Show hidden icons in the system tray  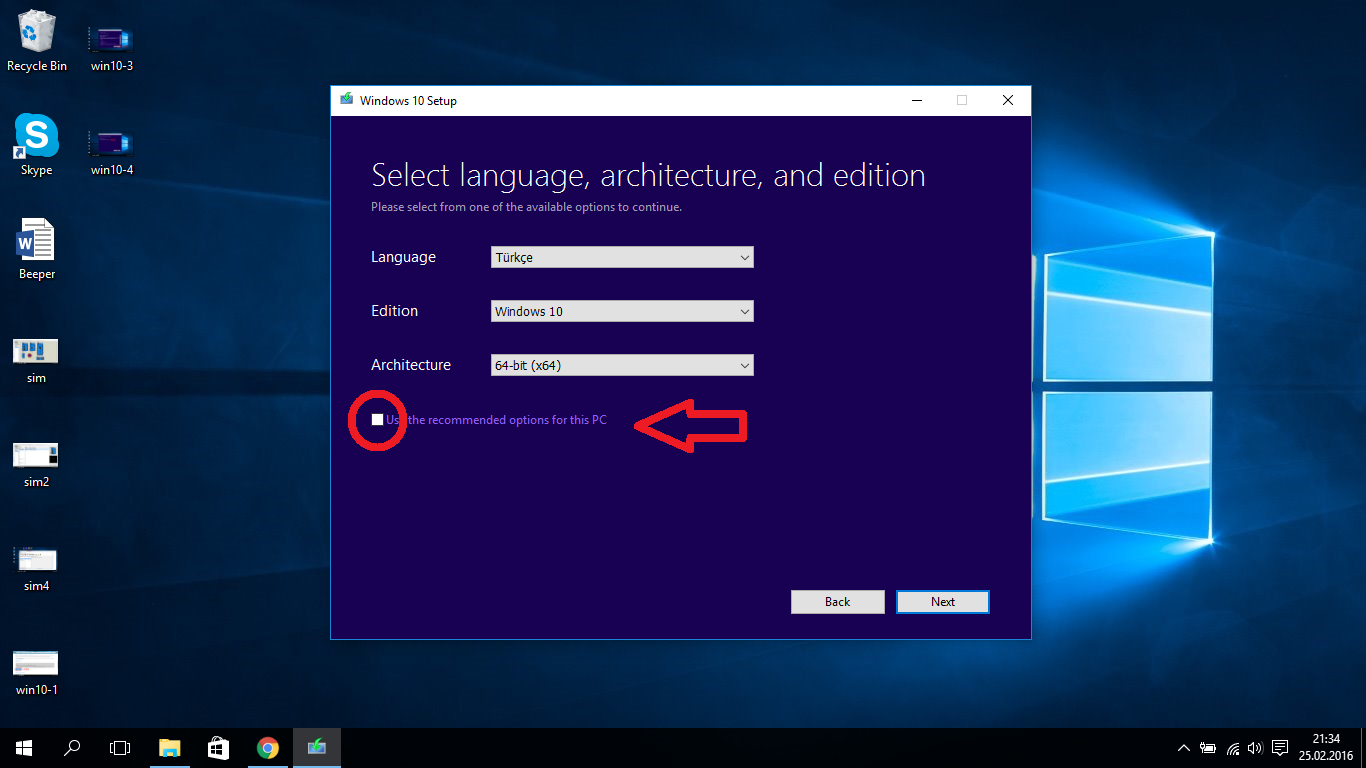(1183, 747)
